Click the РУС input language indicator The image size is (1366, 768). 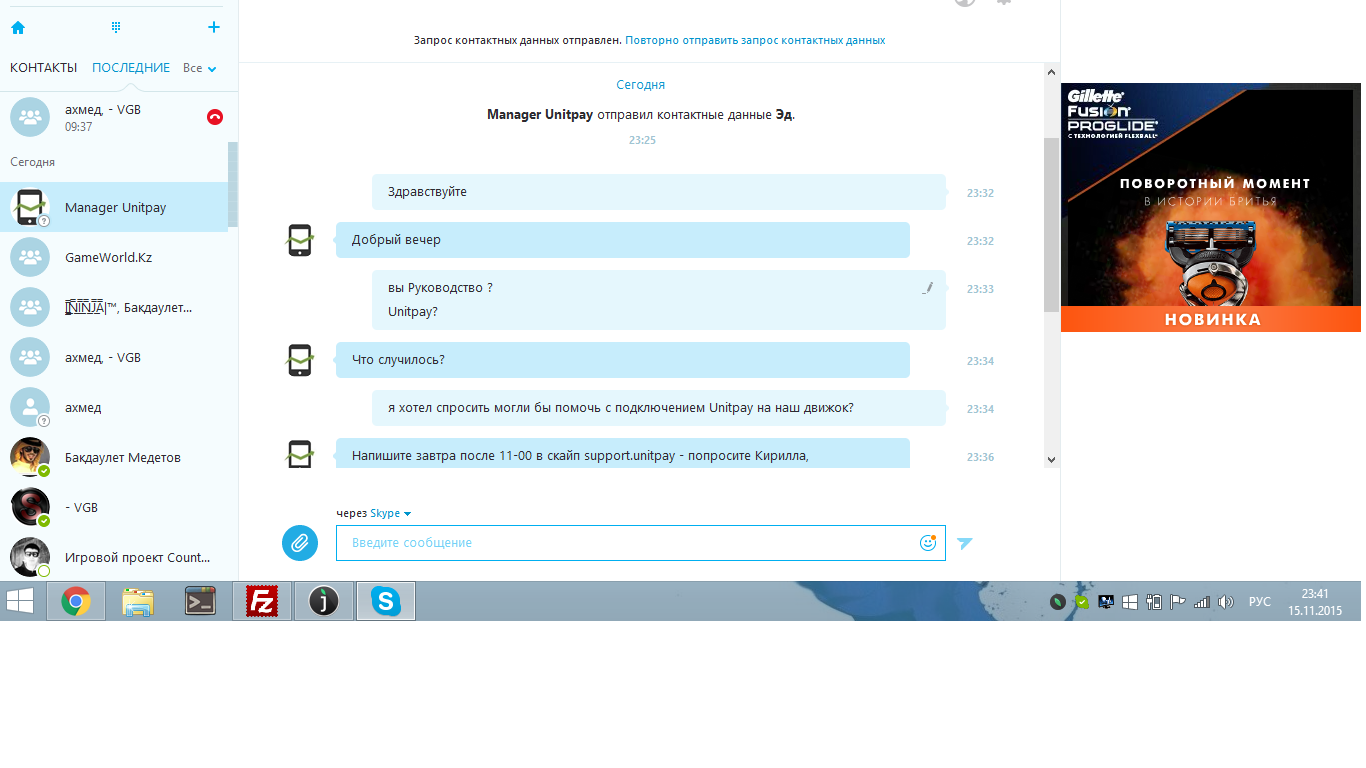(x=1260, y=602)
